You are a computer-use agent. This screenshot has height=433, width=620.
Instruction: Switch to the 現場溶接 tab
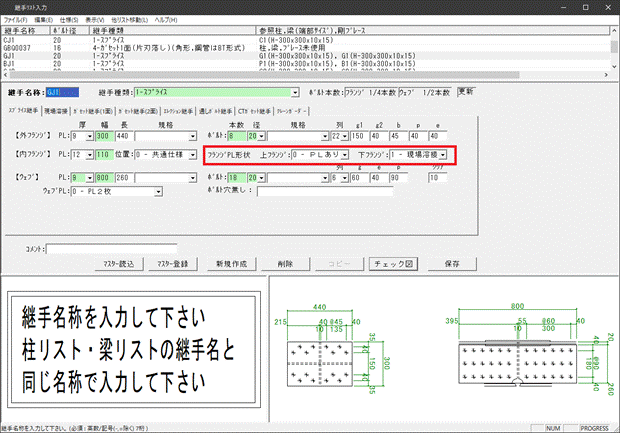[x=56, y=112]
